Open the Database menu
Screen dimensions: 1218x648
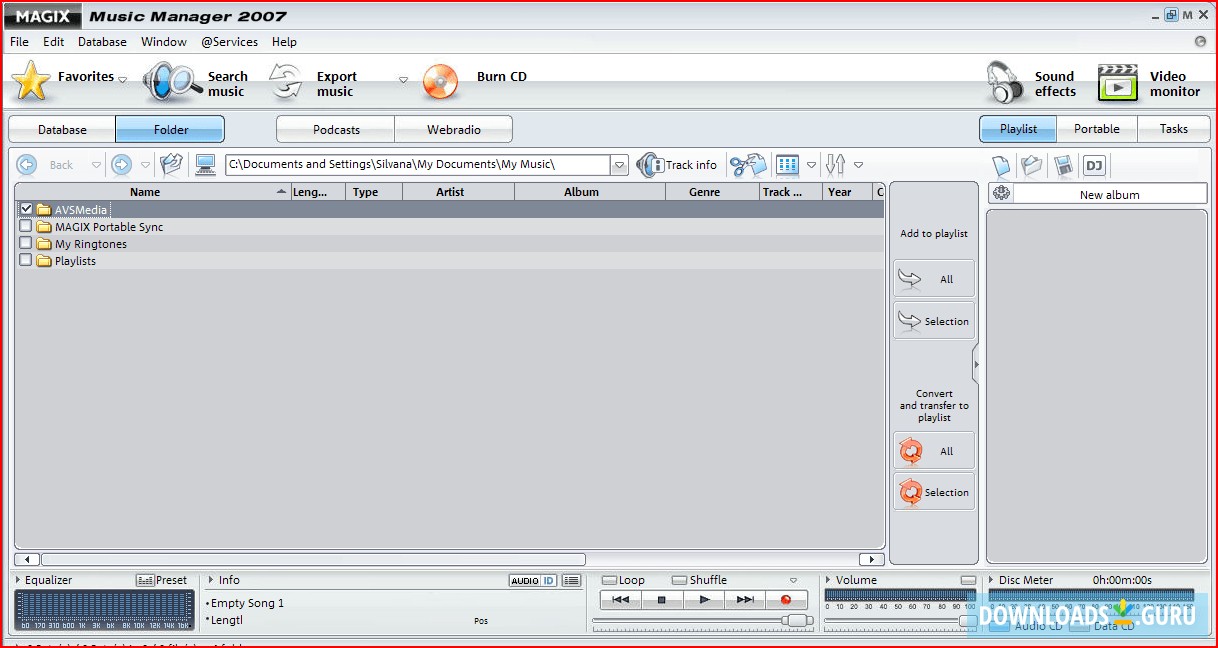tap(102, 42)
